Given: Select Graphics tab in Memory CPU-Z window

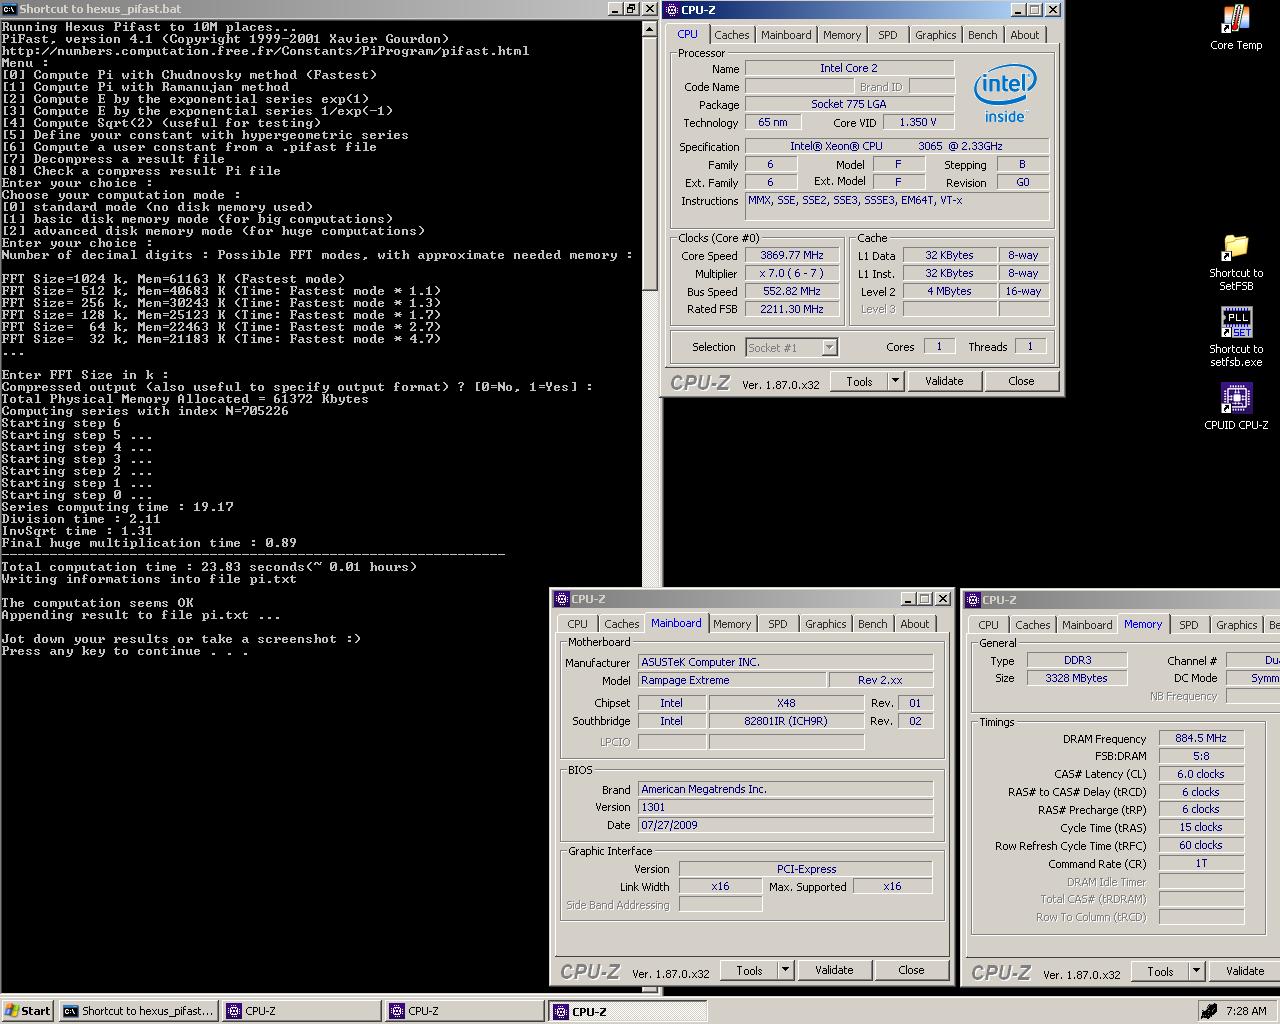Looking at the screenshot, I should (x=1237, y=625).
